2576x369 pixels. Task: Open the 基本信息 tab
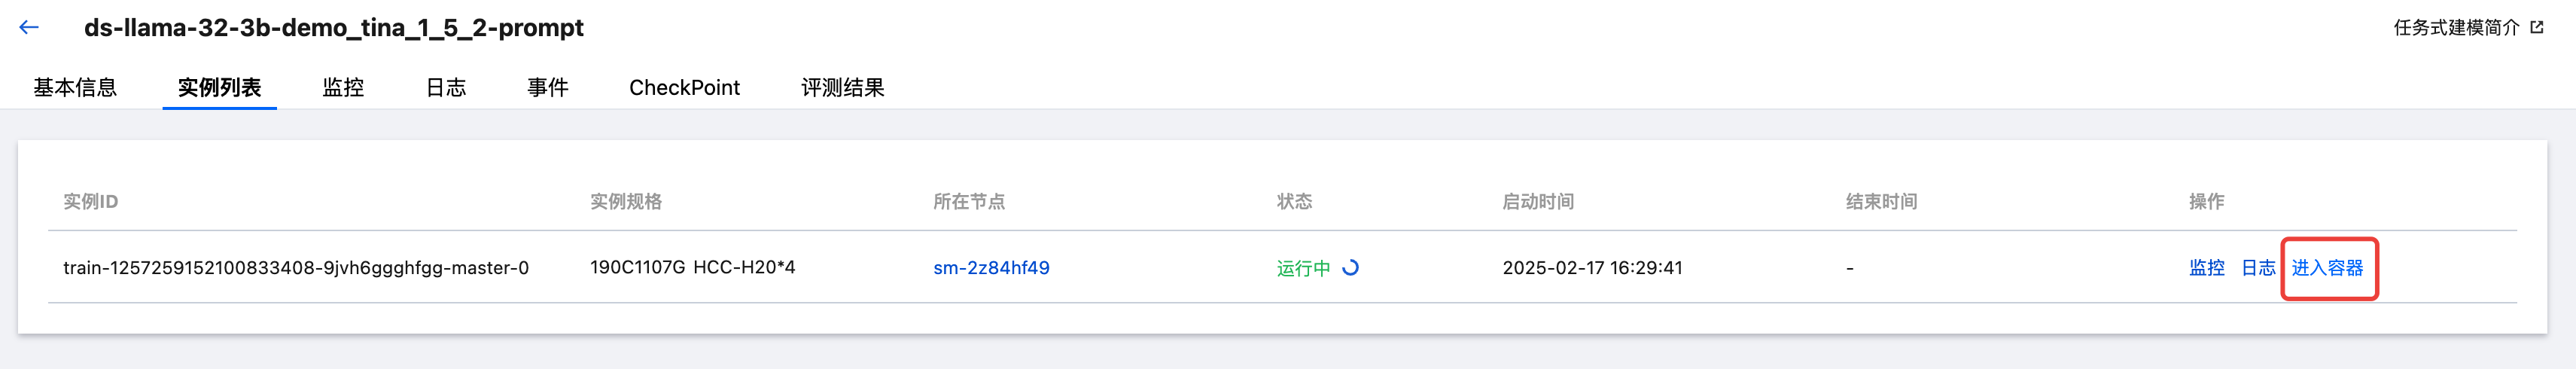75,87
